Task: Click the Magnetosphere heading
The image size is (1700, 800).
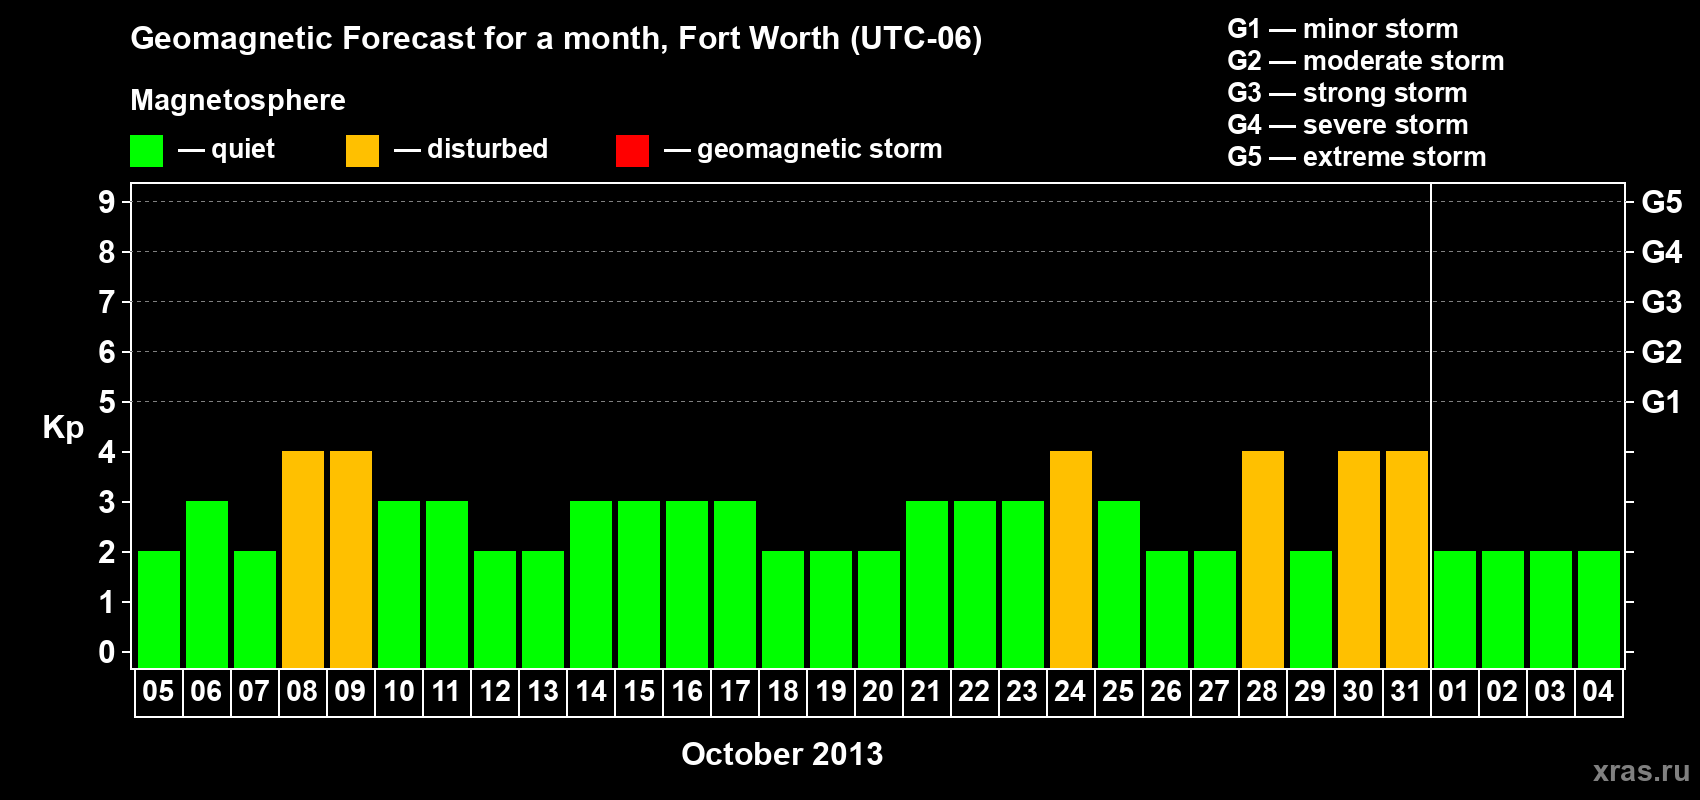Action: pos(238,100)
